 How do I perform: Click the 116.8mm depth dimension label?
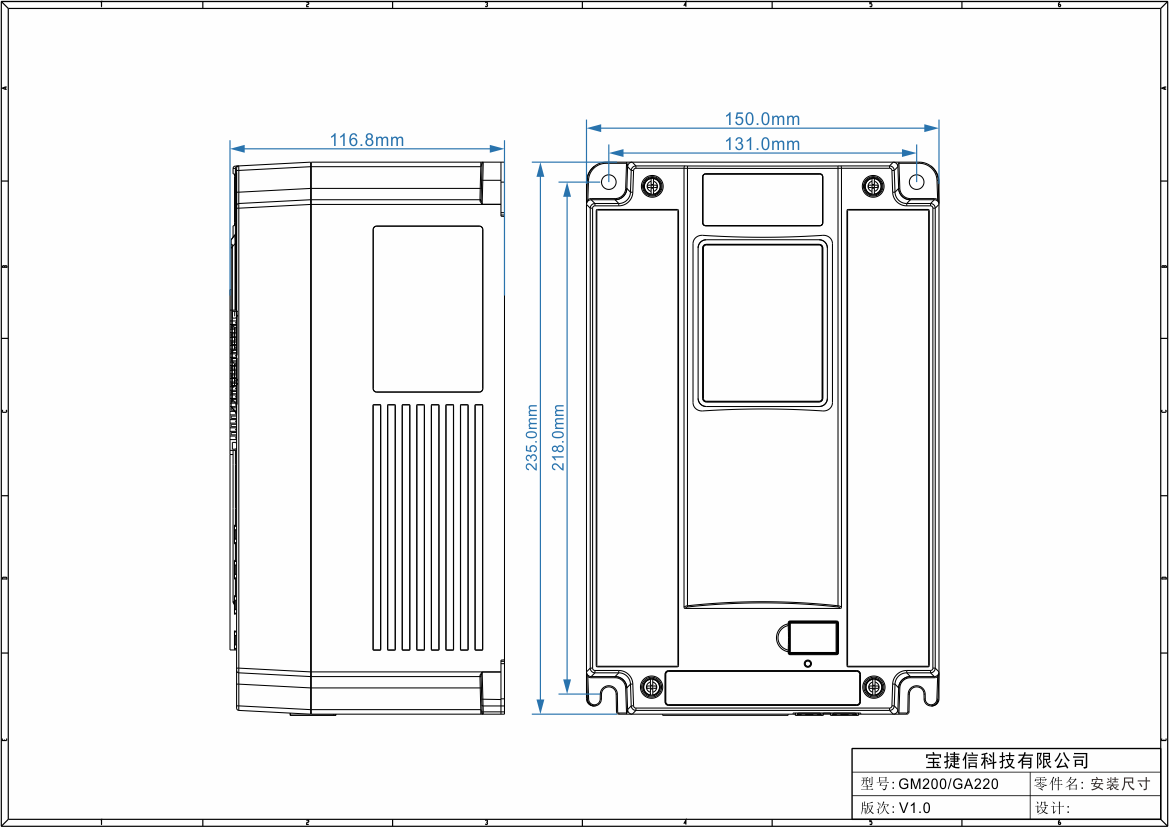[367, 140]
